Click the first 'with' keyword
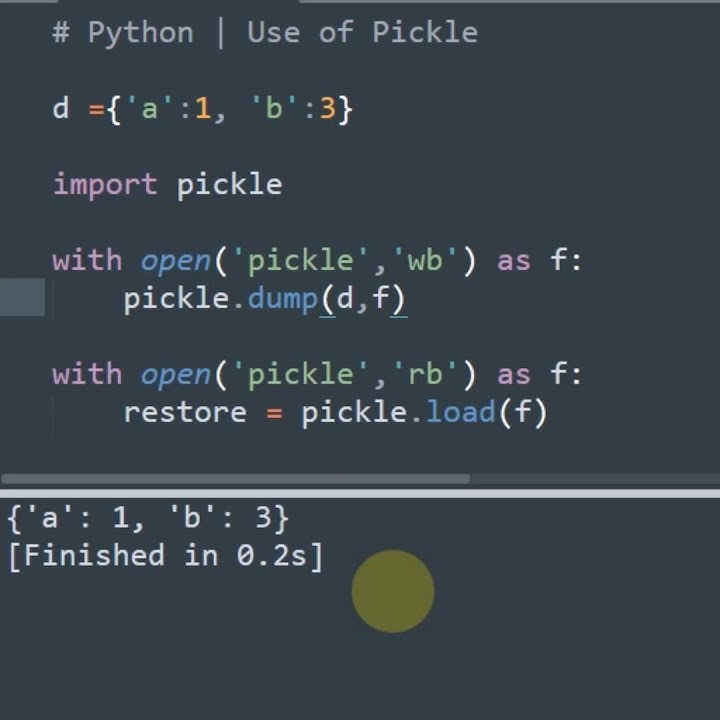The width and height of the screenshot is (720, 720). click(87, 261)
